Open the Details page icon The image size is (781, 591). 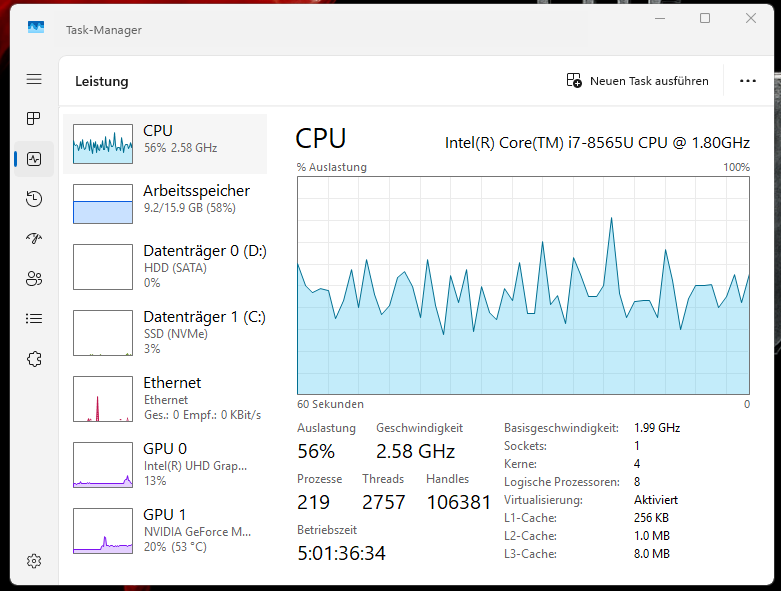34,319
